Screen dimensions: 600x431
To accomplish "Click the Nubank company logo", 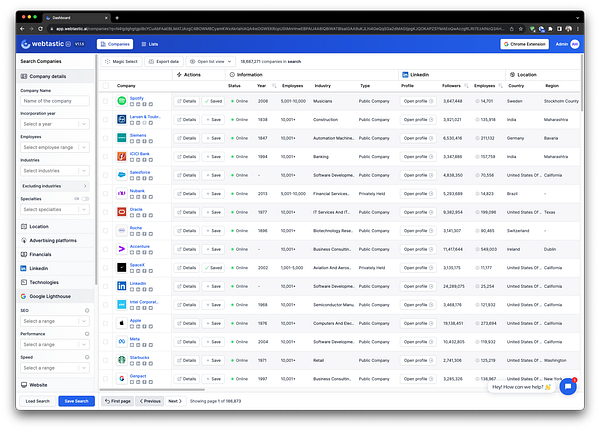I will (x=121, y=194).
